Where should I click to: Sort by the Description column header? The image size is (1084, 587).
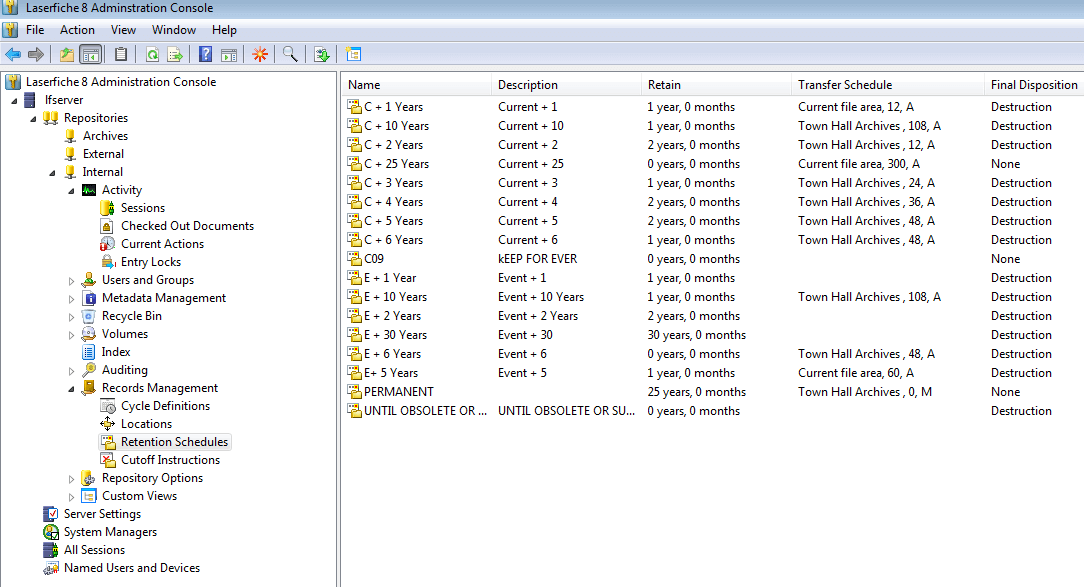[566, 84]
